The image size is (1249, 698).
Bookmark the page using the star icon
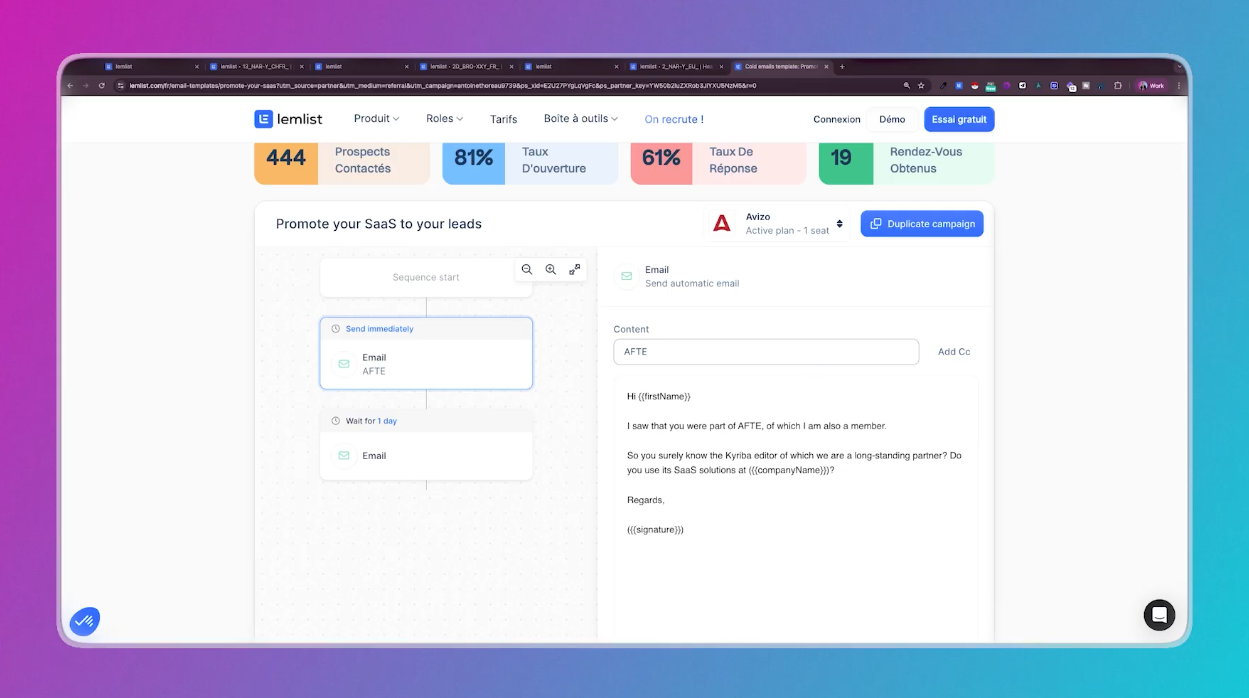pyautogui.click(x=921, y=86)
